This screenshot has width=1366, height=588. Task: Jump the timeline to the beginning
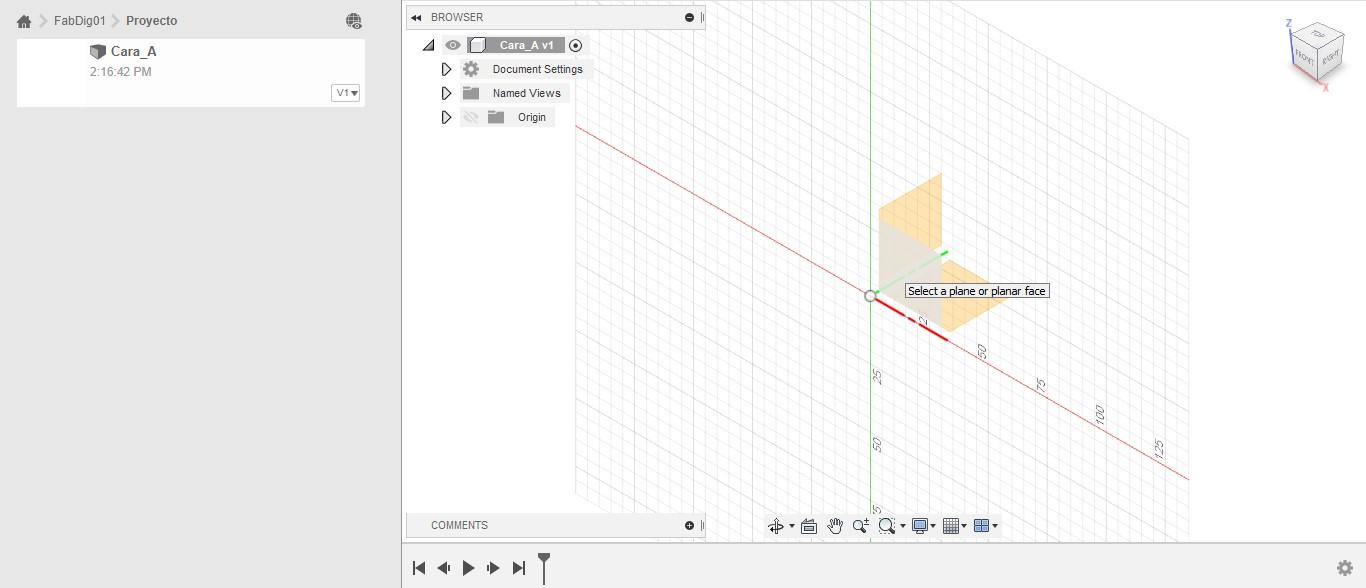[x=419, y=568]
